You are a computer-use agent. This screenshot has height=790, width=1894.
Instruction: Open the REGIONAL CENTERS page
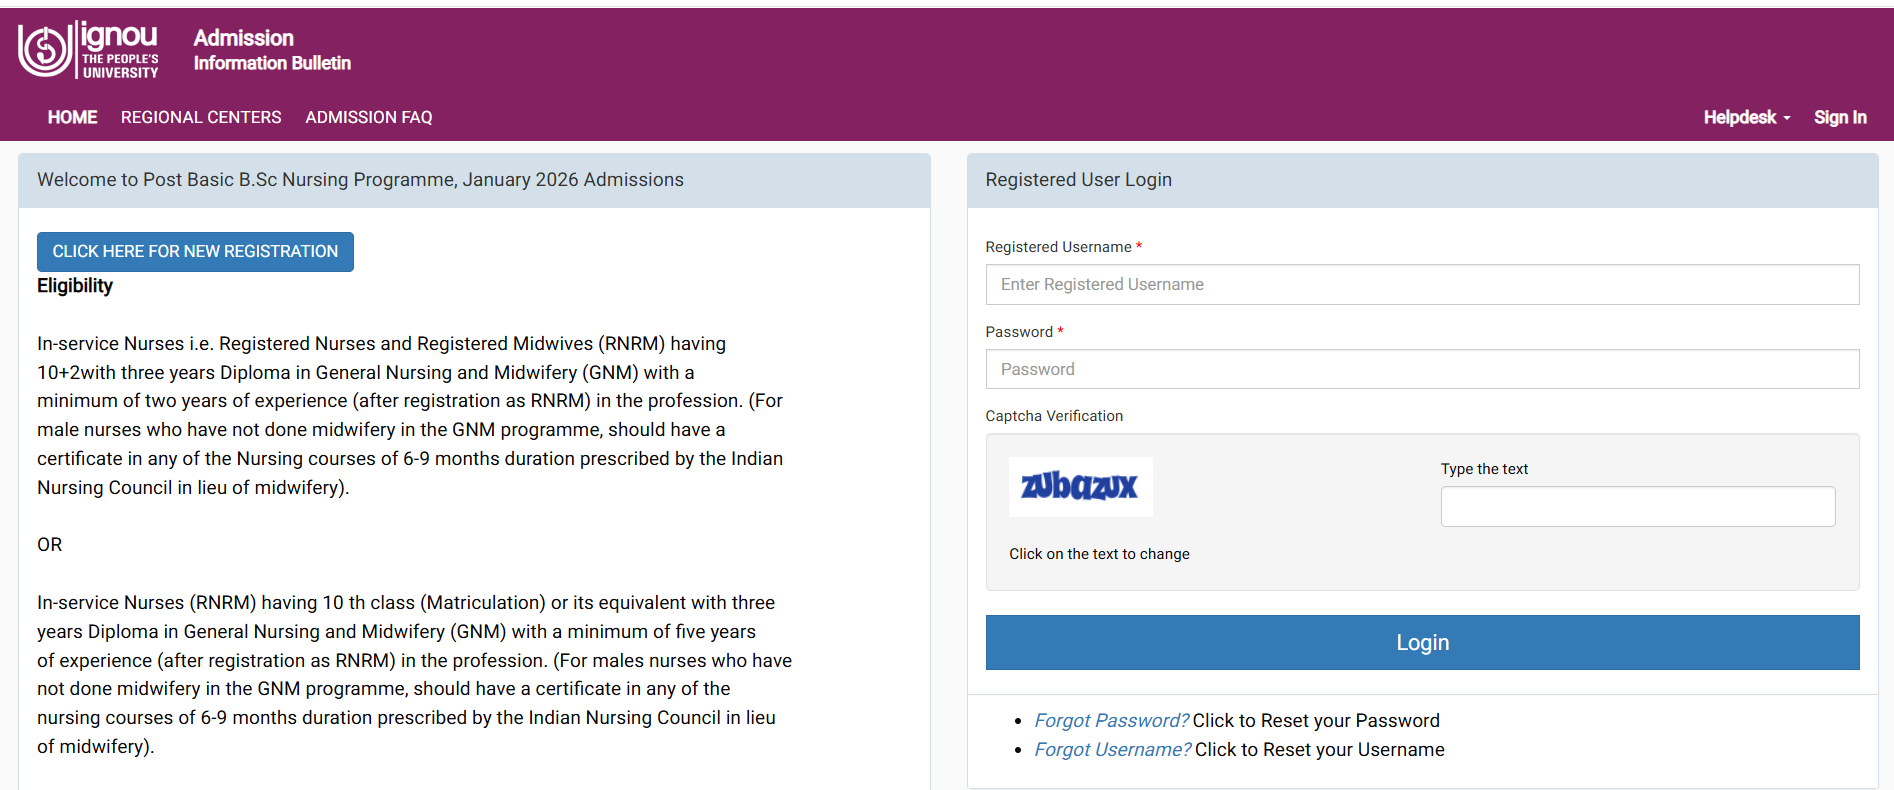201,117
